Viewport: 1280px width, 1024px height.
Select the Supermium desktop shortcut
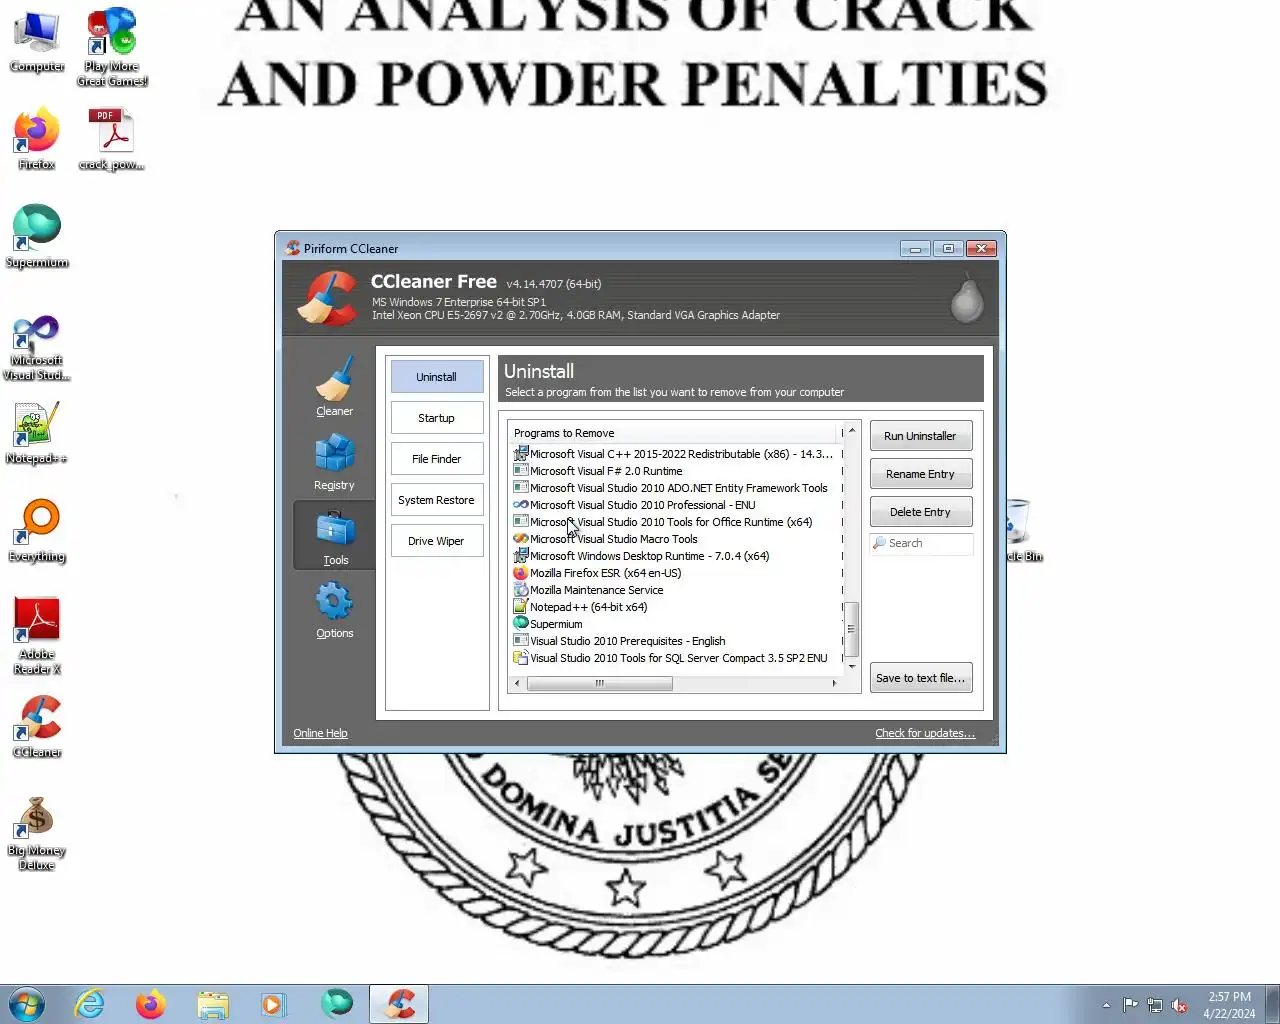37,237
